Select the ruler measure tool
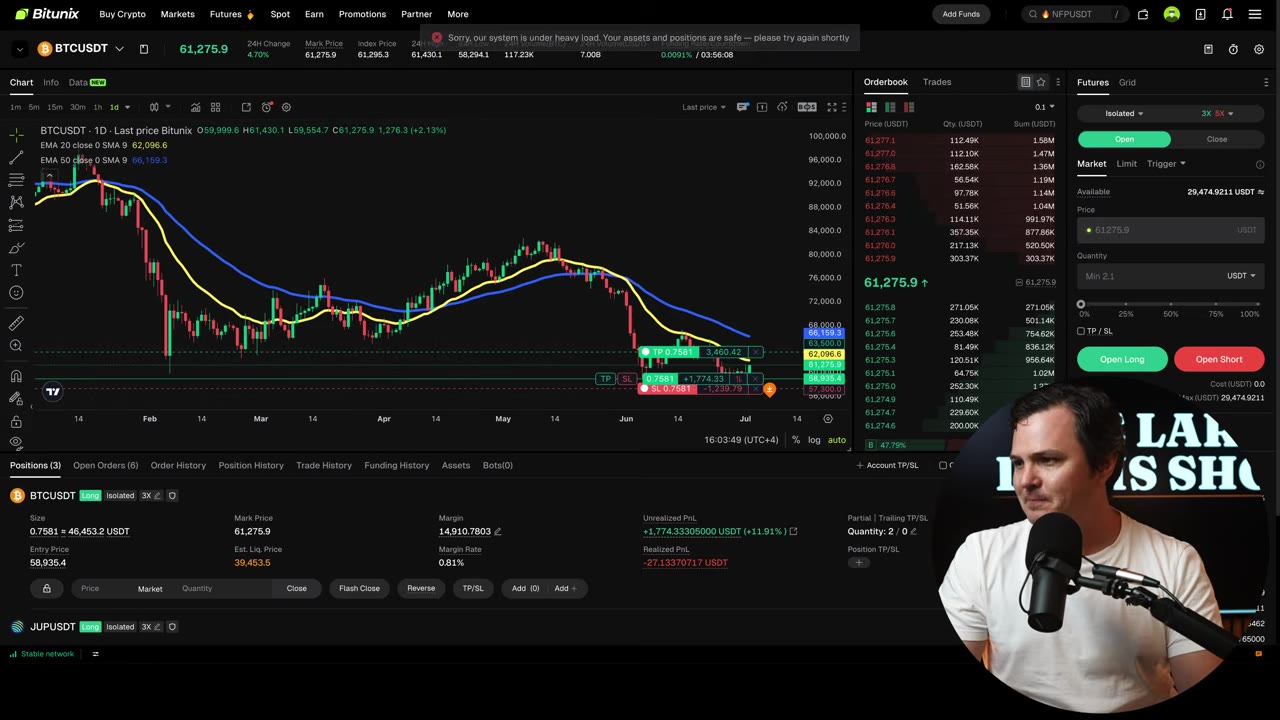The image size is (1280, 720). [x=16, y=323]
